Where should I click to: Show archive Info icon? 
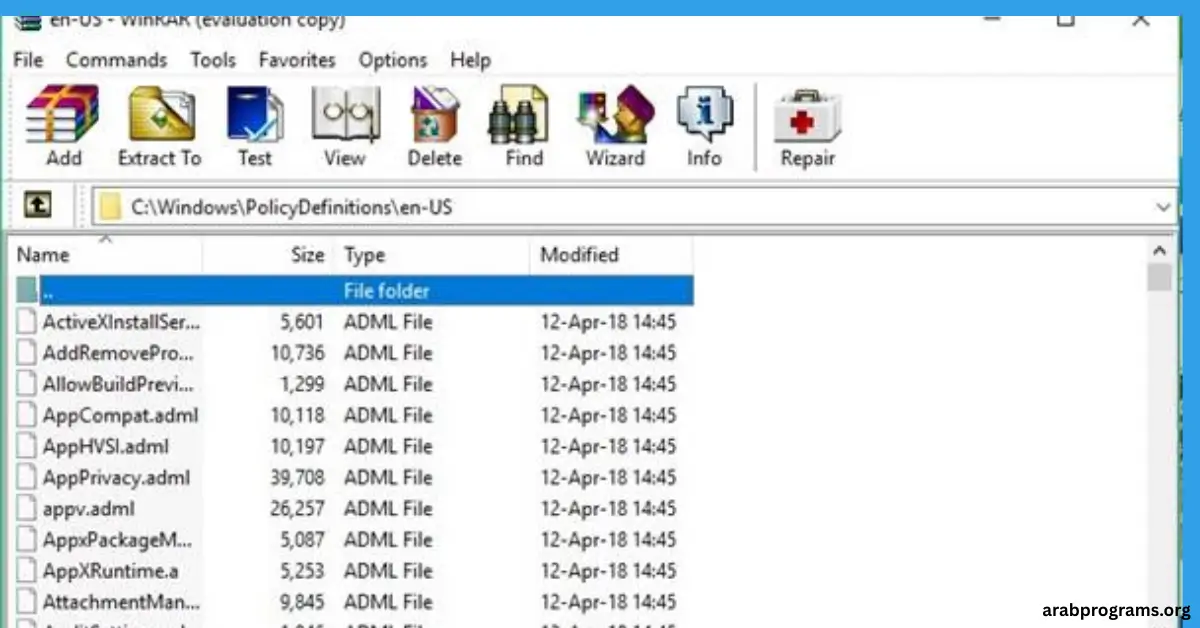coord(704,115)
